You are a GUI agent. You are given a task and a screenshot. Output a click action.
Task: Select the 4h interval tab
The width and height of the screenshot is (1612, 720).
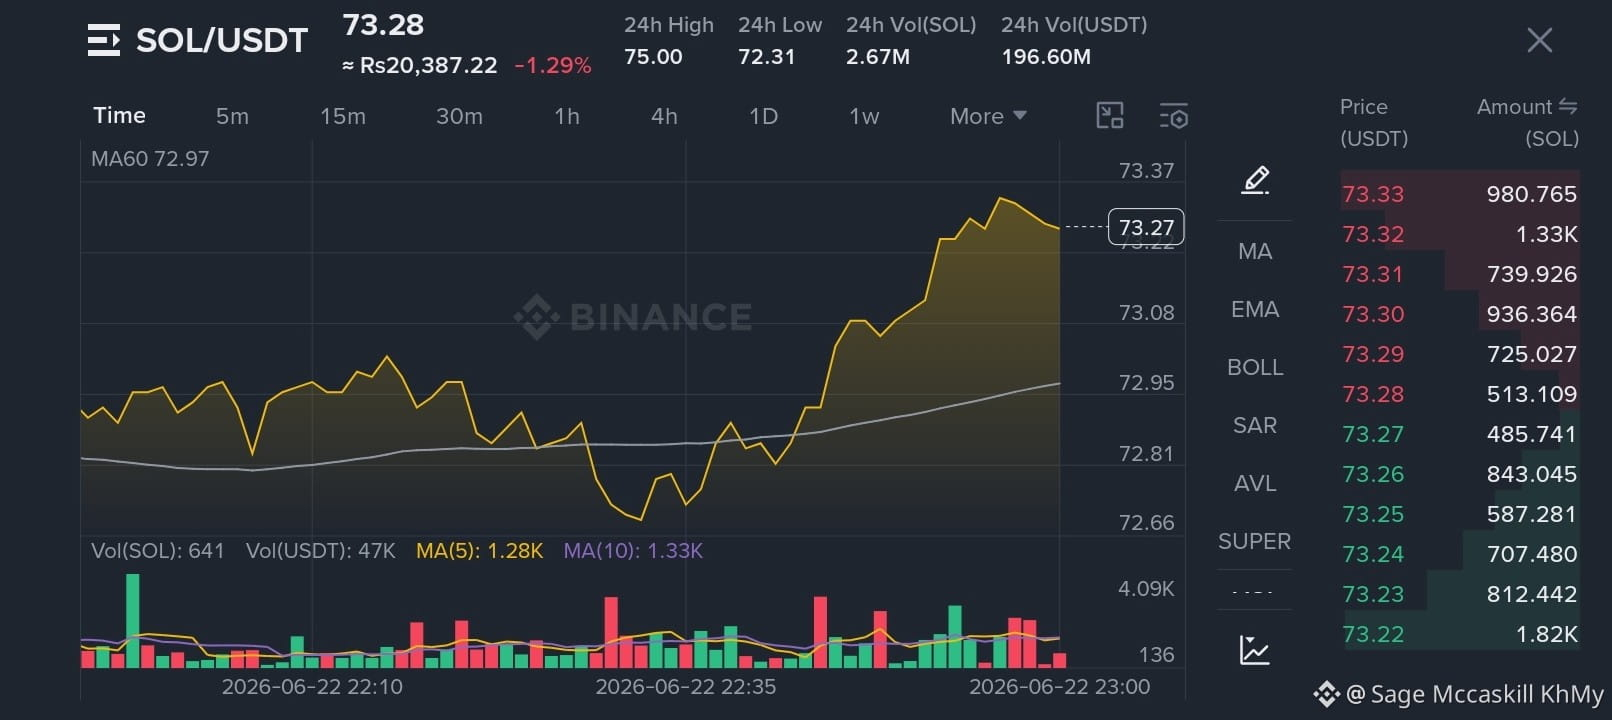664,116
